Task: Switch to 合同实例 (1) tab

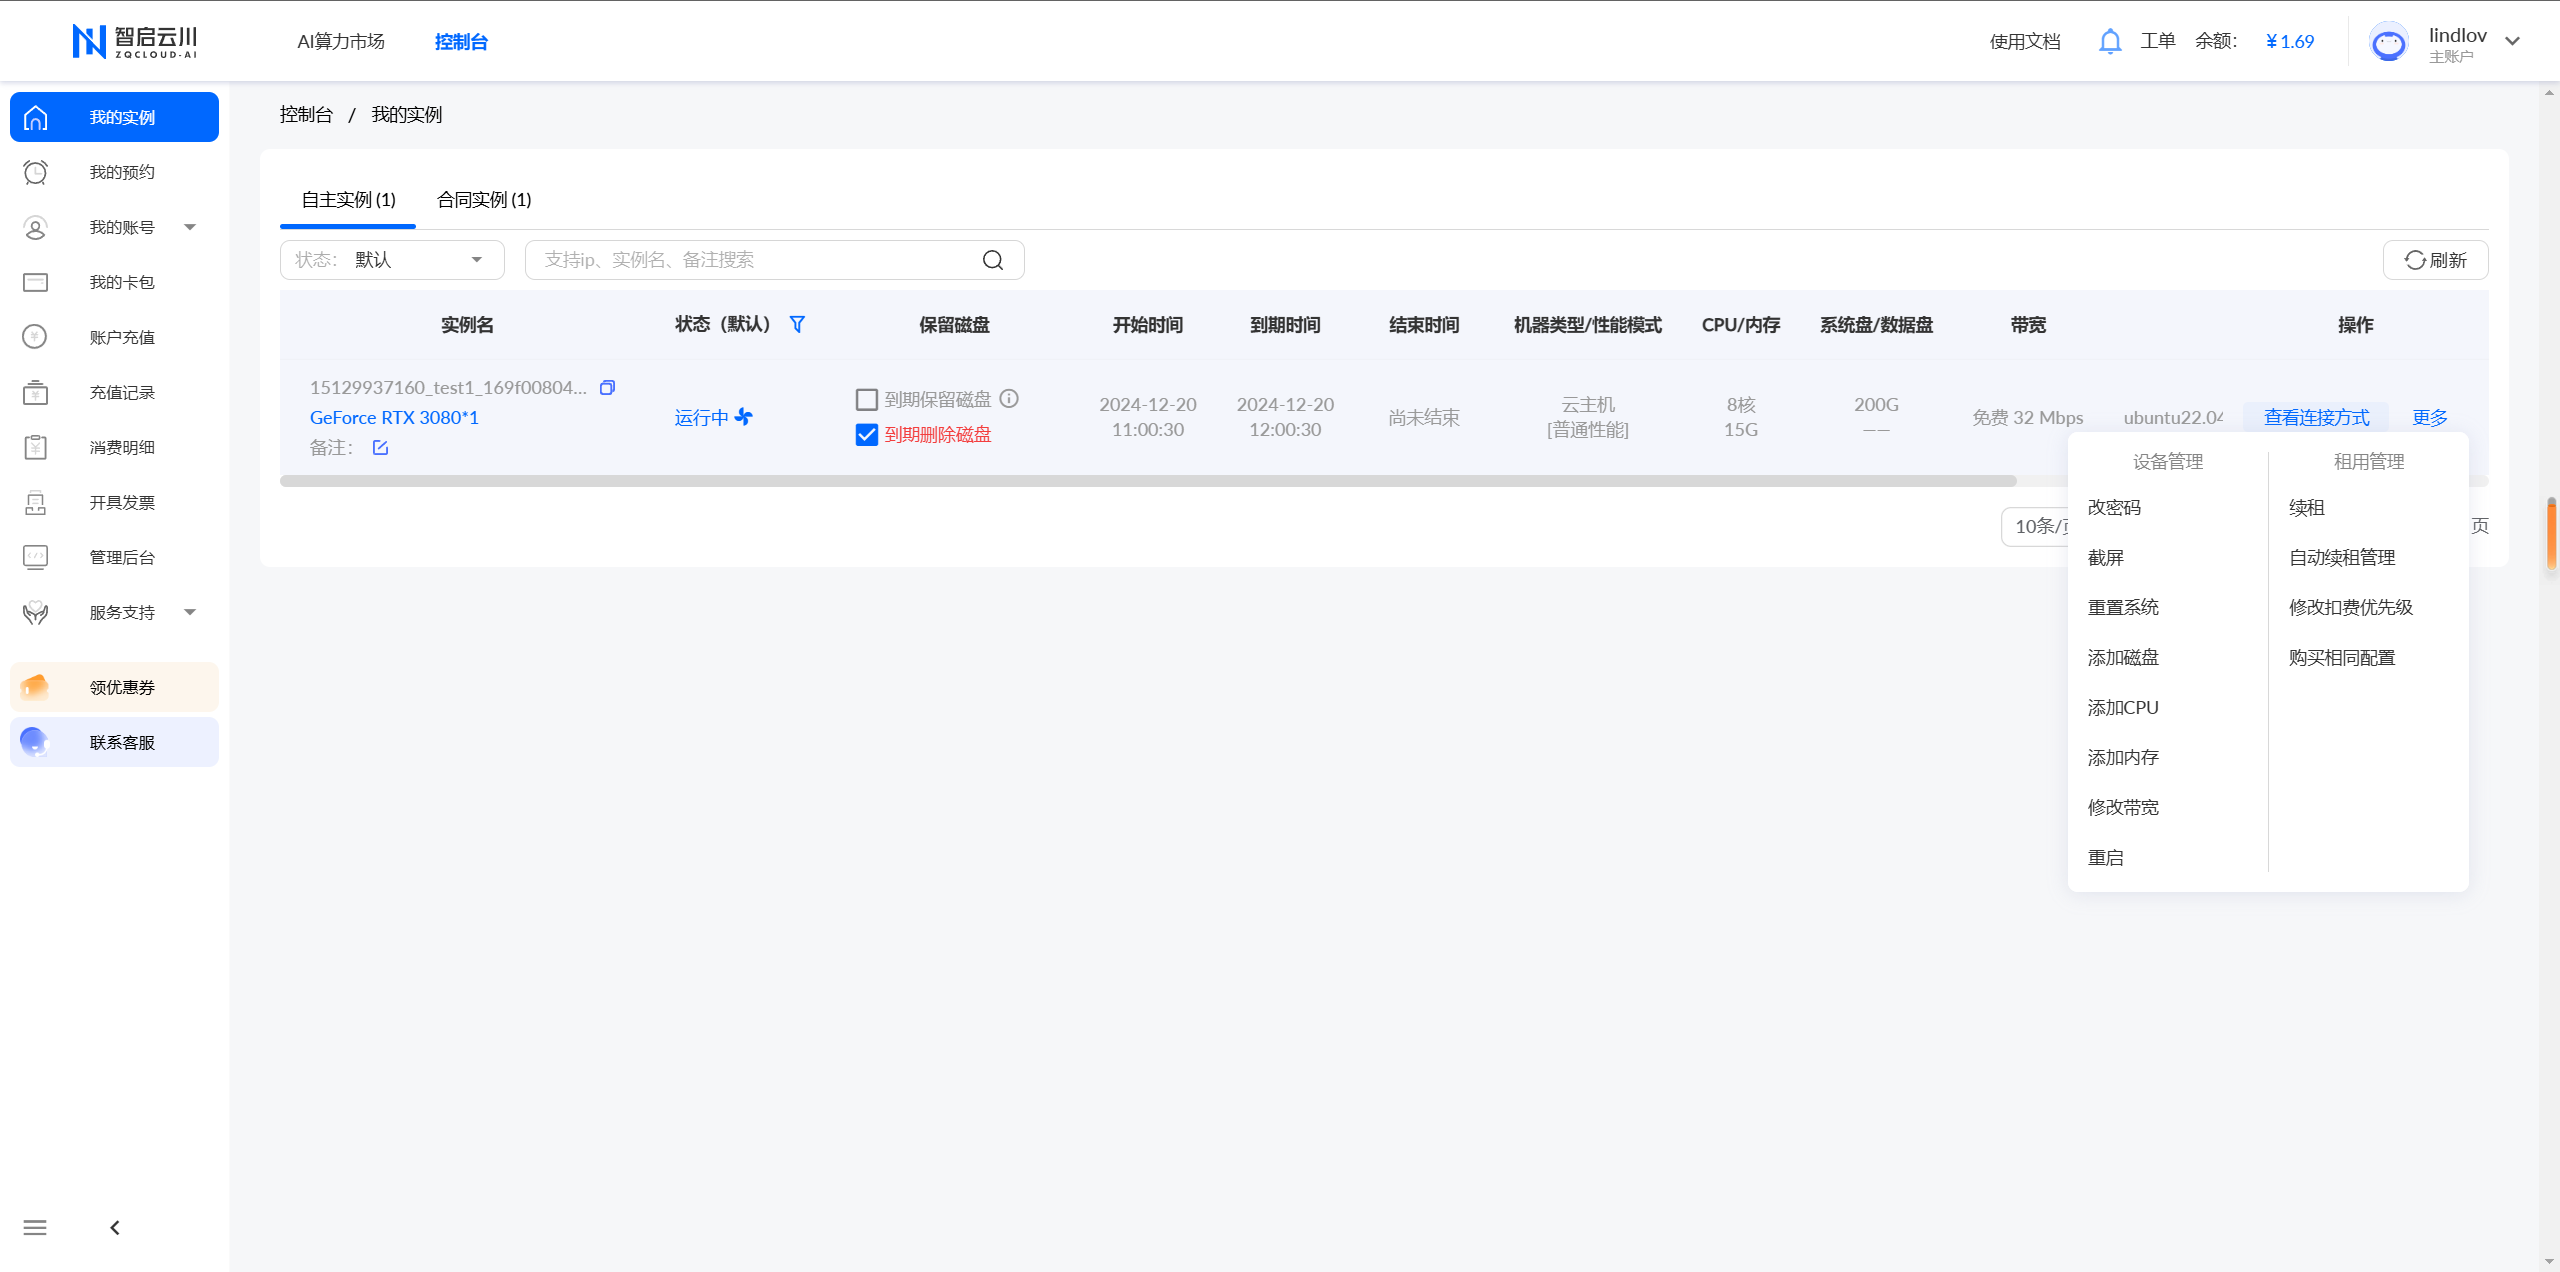Action: (x=484, y=200)
